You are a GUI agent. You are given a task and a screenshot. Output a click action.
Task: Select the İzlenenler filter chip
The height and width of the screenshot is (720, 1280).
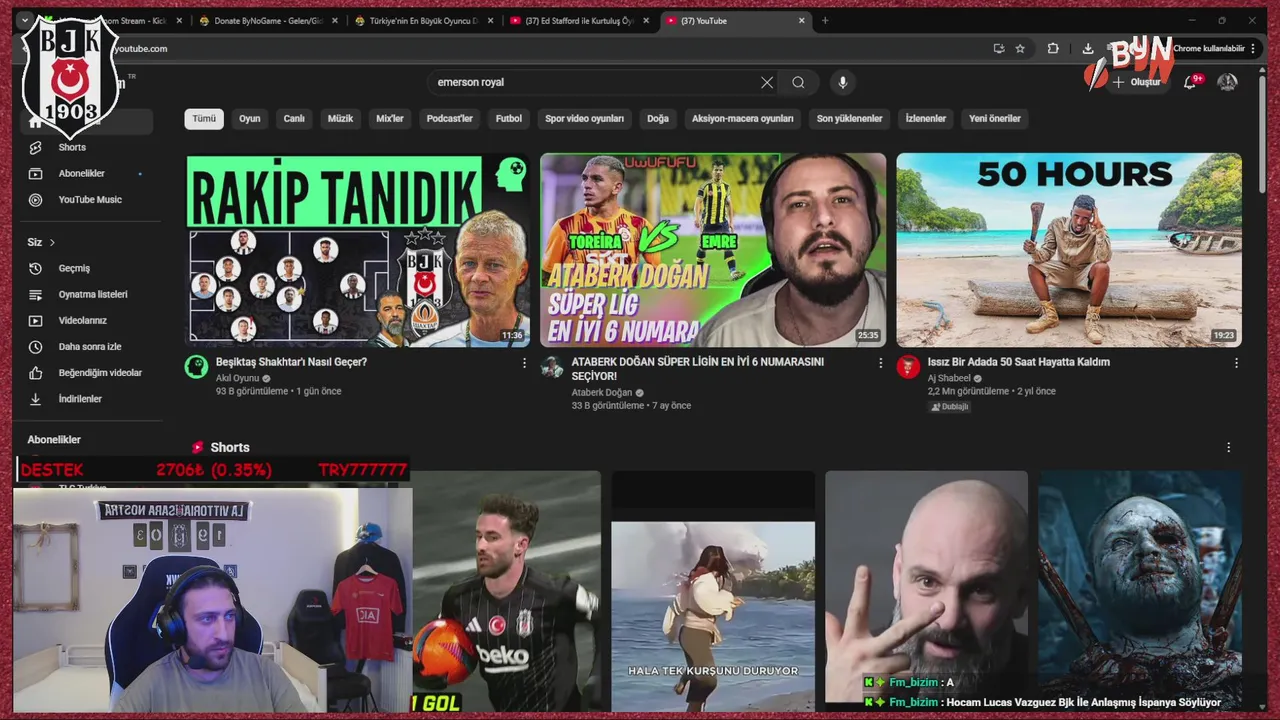click(926, 118)
